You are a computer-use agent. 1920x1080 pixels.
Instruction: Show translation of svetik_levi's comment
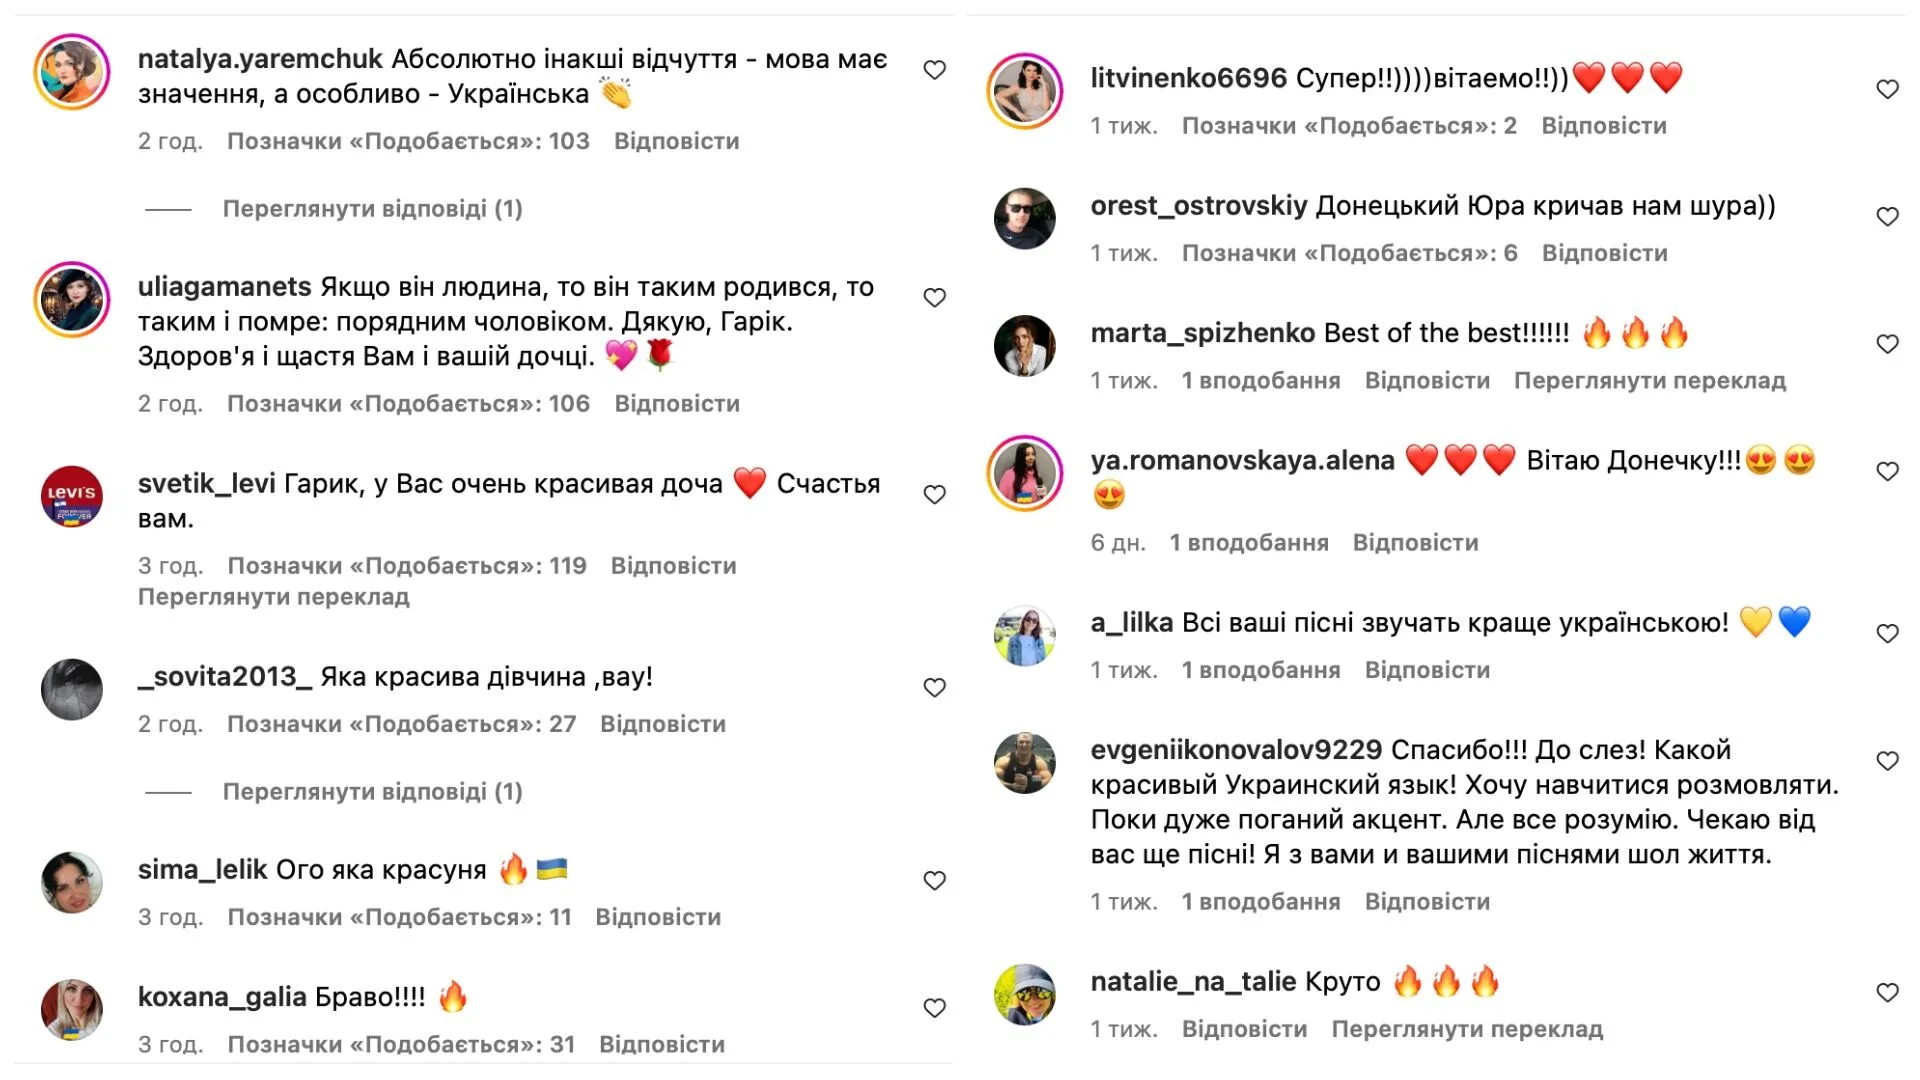pyautogui.click(x=273, y=597)
